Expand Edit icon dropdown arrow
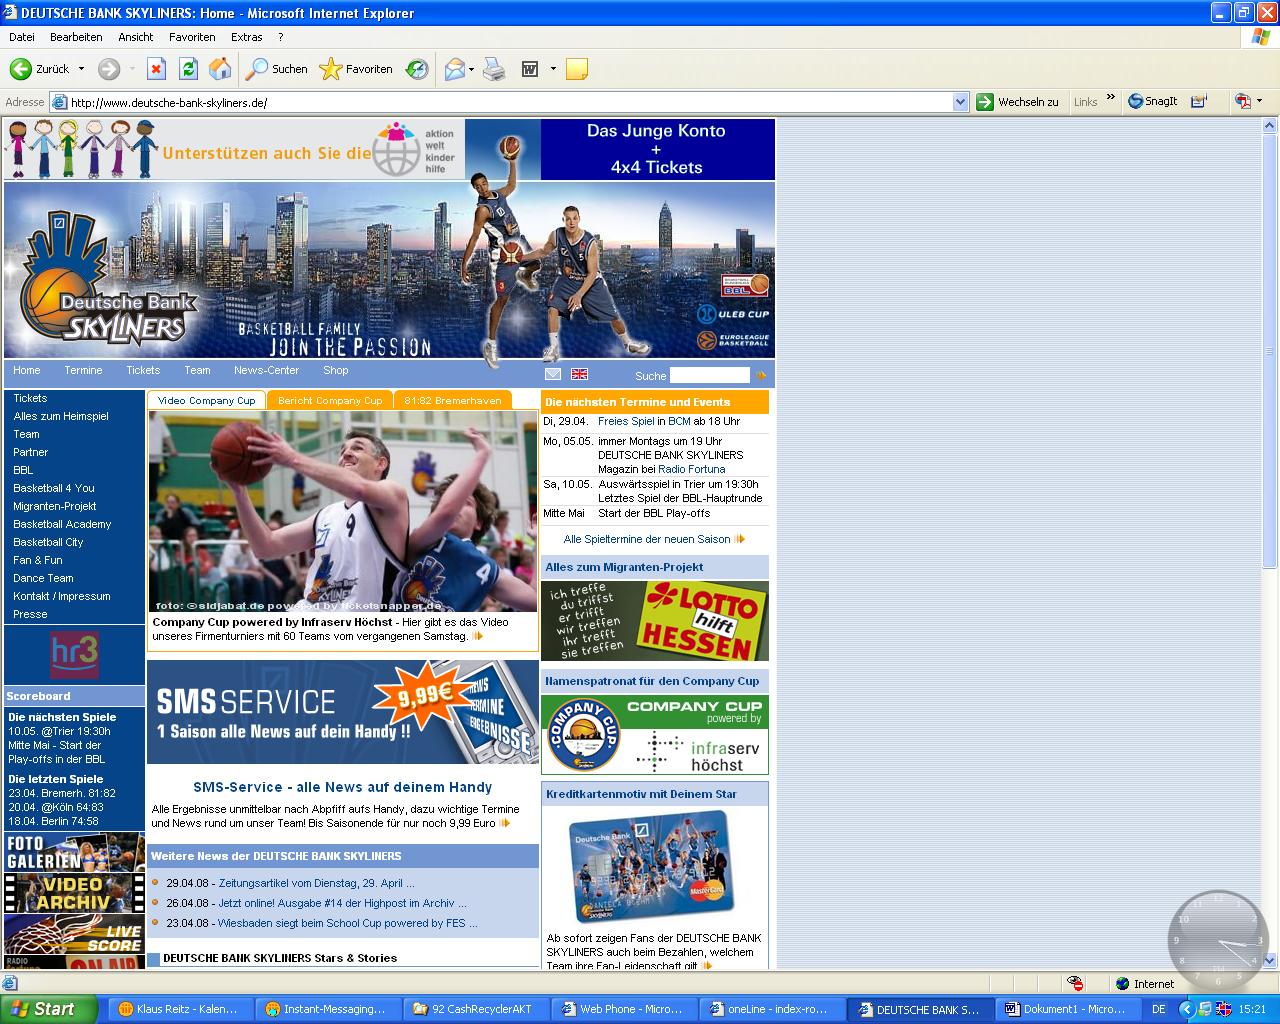1280x1024 pixels. [552, 69]
